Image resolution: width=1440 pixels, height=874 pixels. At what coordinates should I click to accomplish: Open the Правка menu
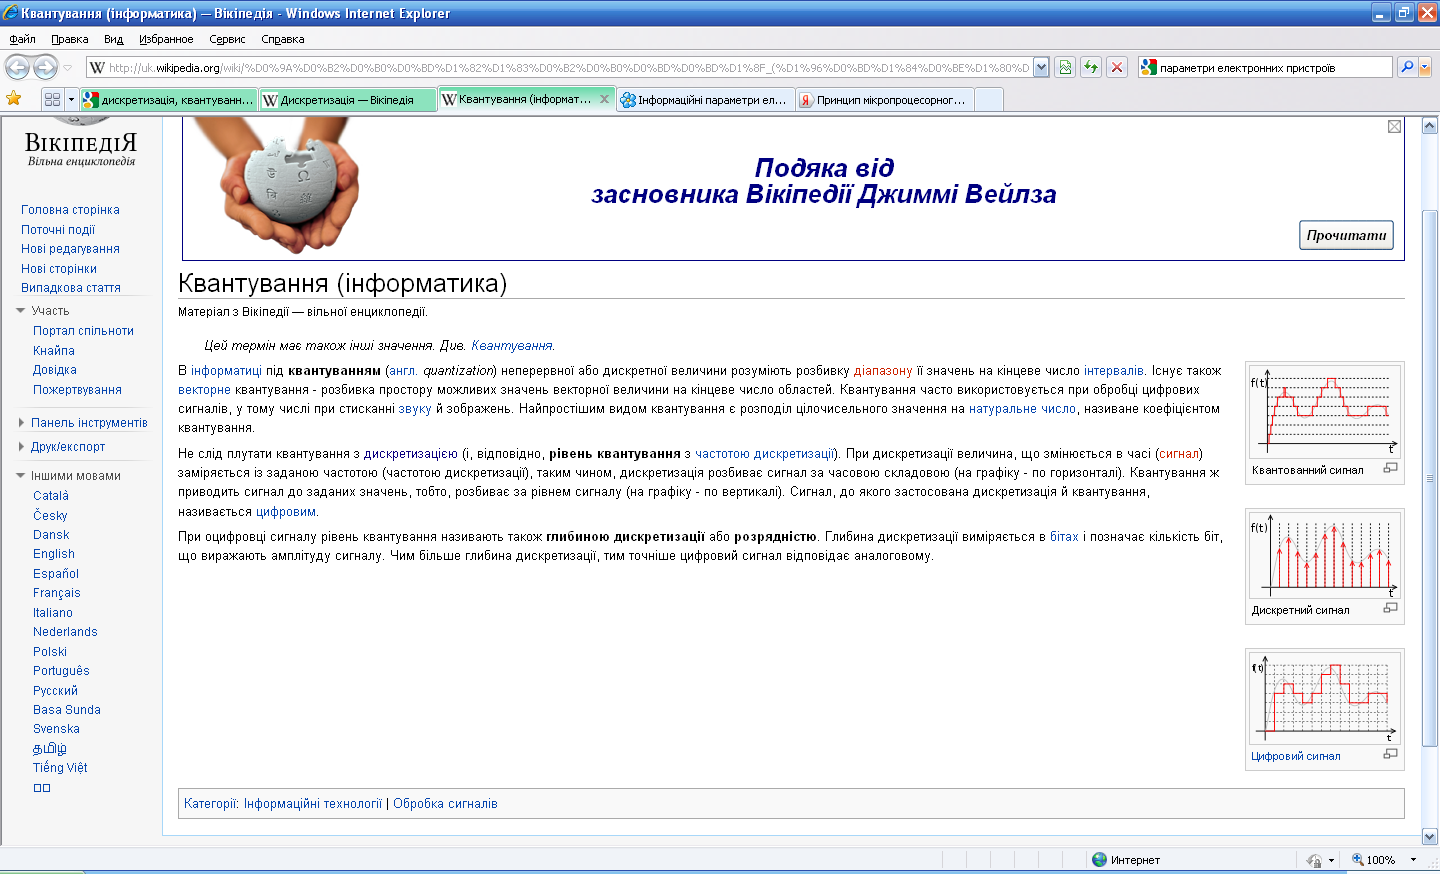(70, 39)
